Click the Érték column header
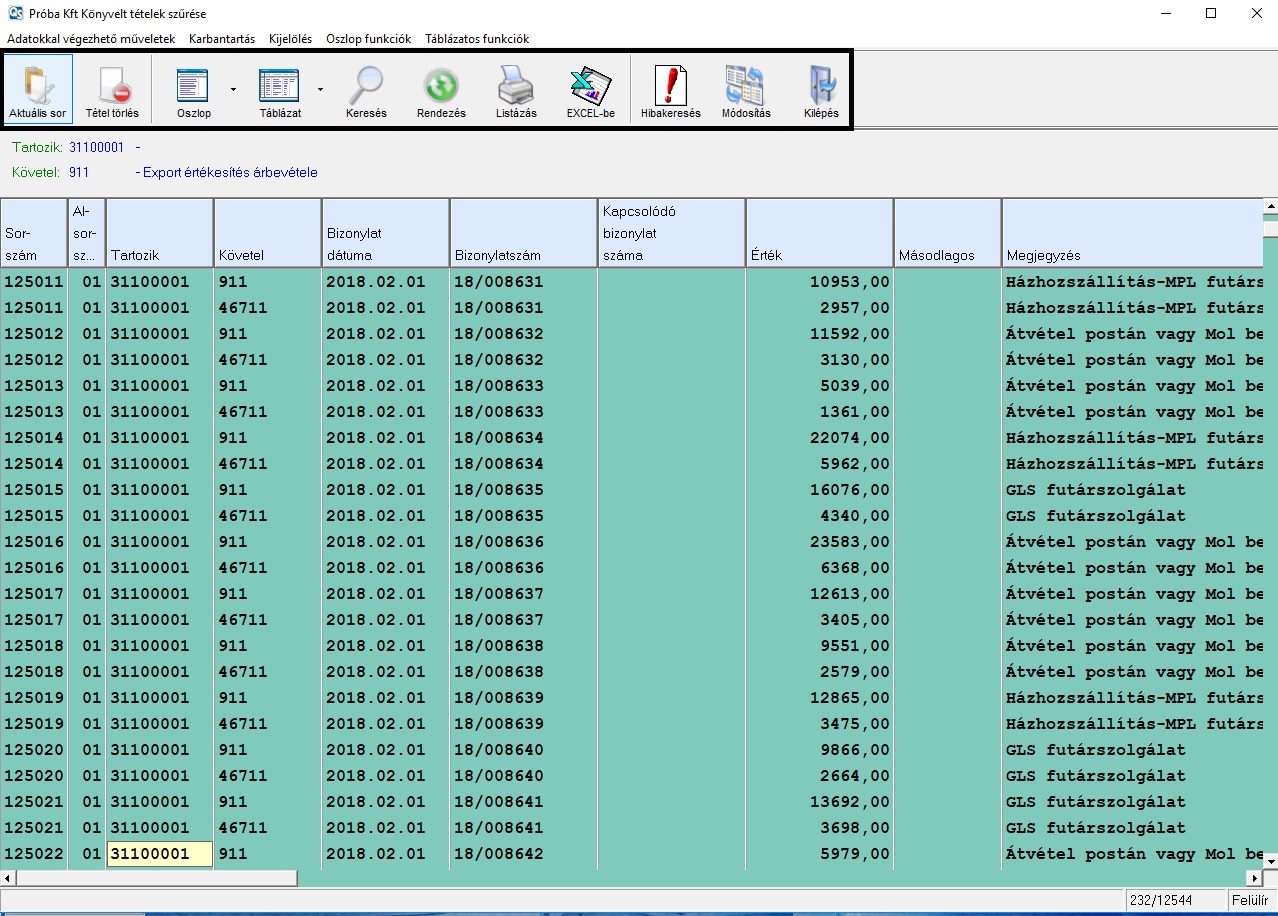The width and height of the screenshot is (1278, 916). (x=819, y=233)
